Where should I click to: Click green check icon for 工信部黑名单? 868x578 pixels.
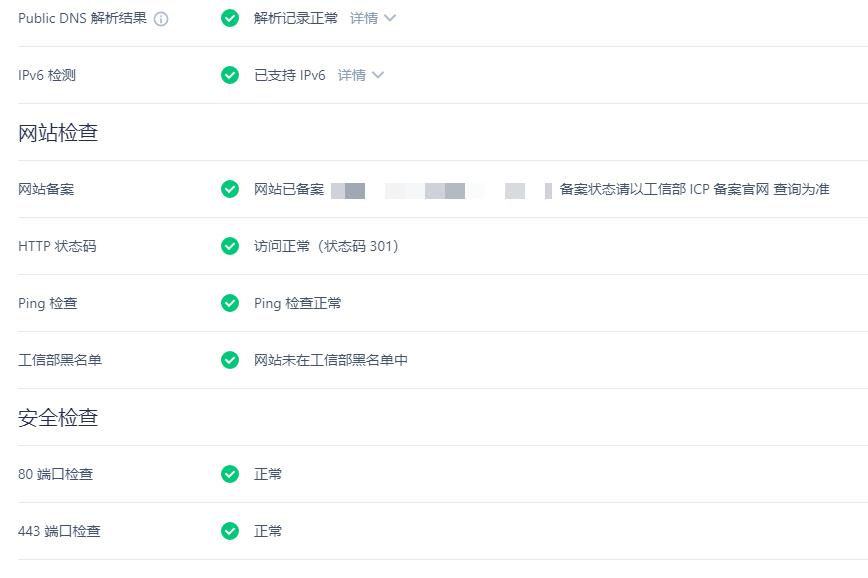230,360
